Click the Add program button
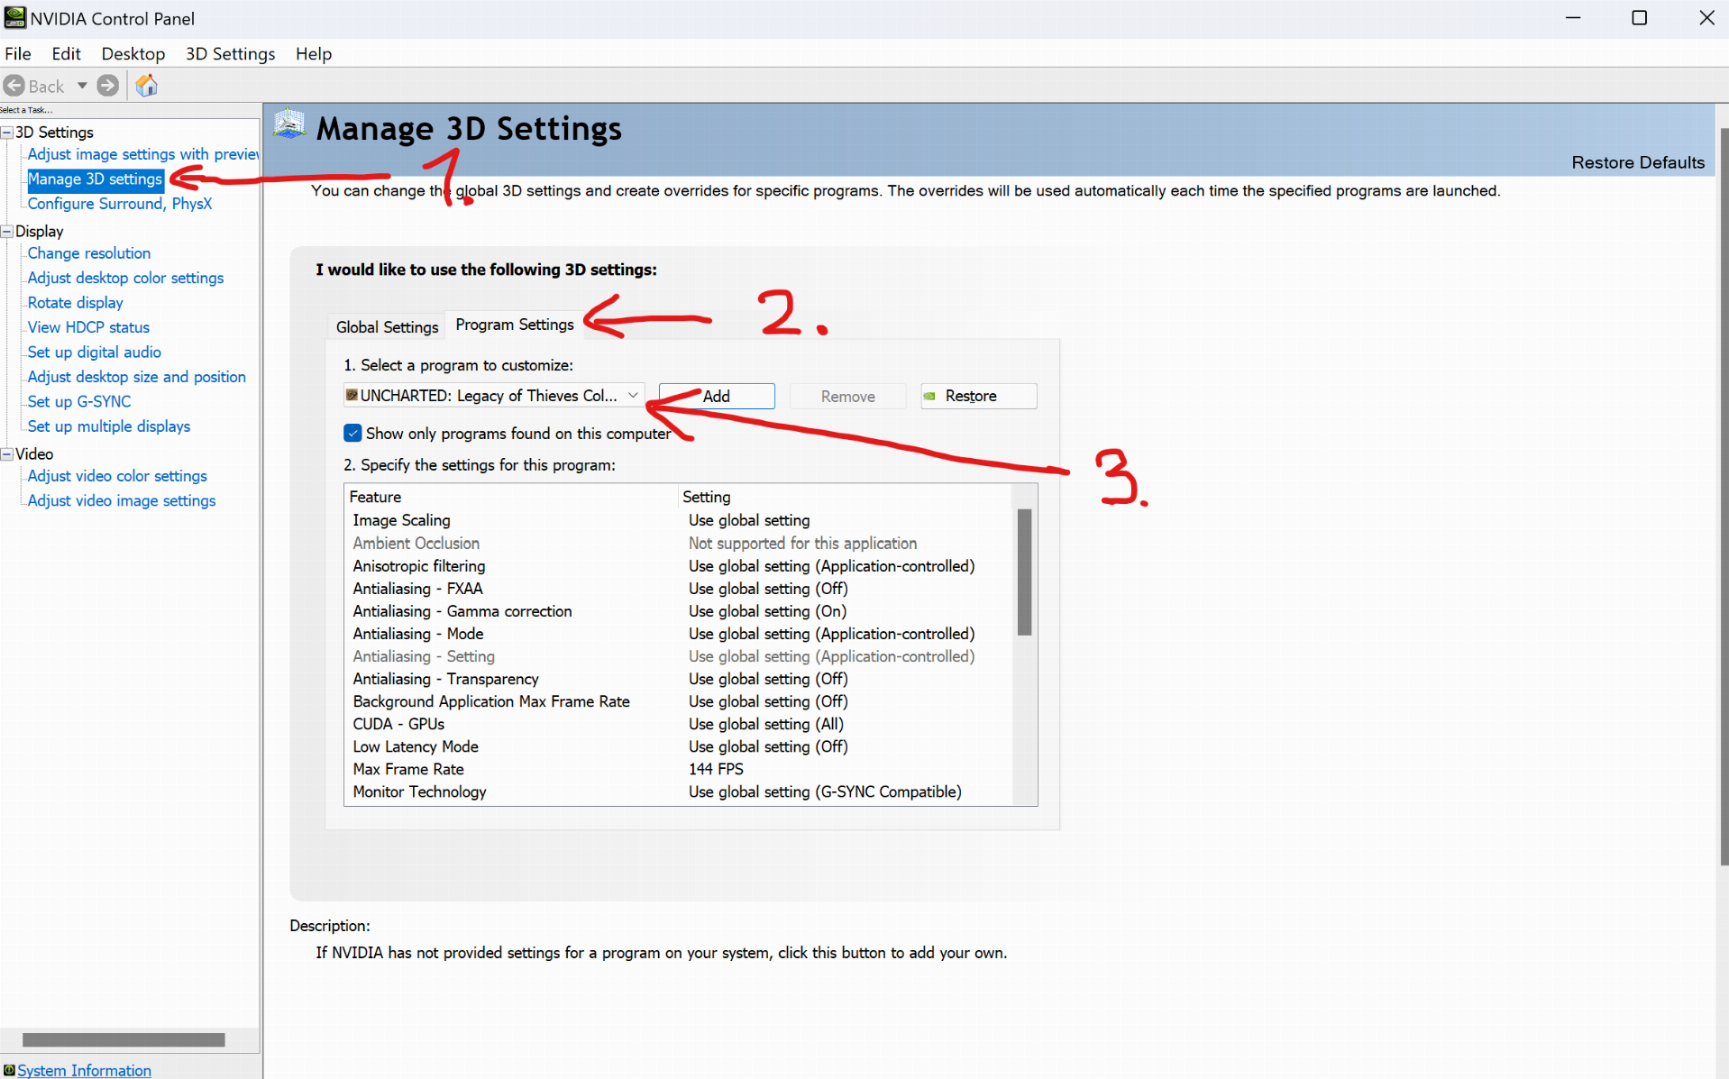1729x1079 pixels. 716,396
